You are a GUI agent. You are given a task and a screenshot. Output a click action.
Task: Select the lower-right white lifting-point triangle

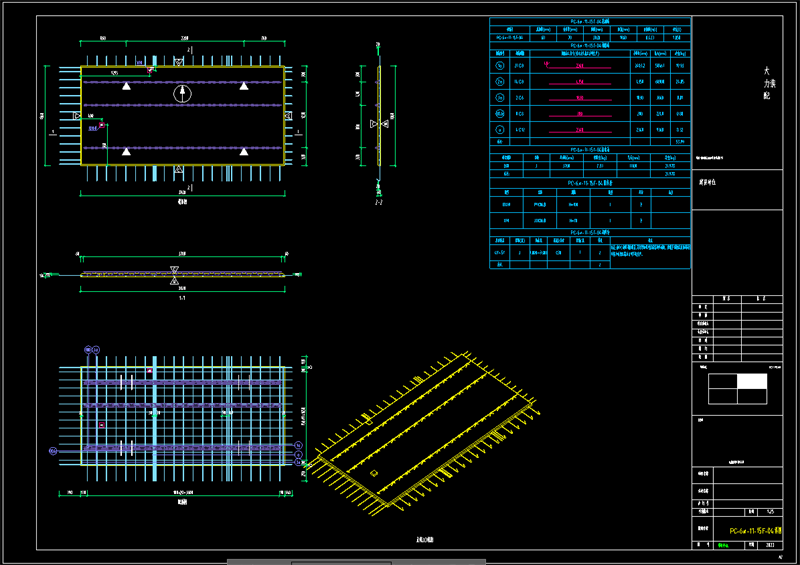244,152
